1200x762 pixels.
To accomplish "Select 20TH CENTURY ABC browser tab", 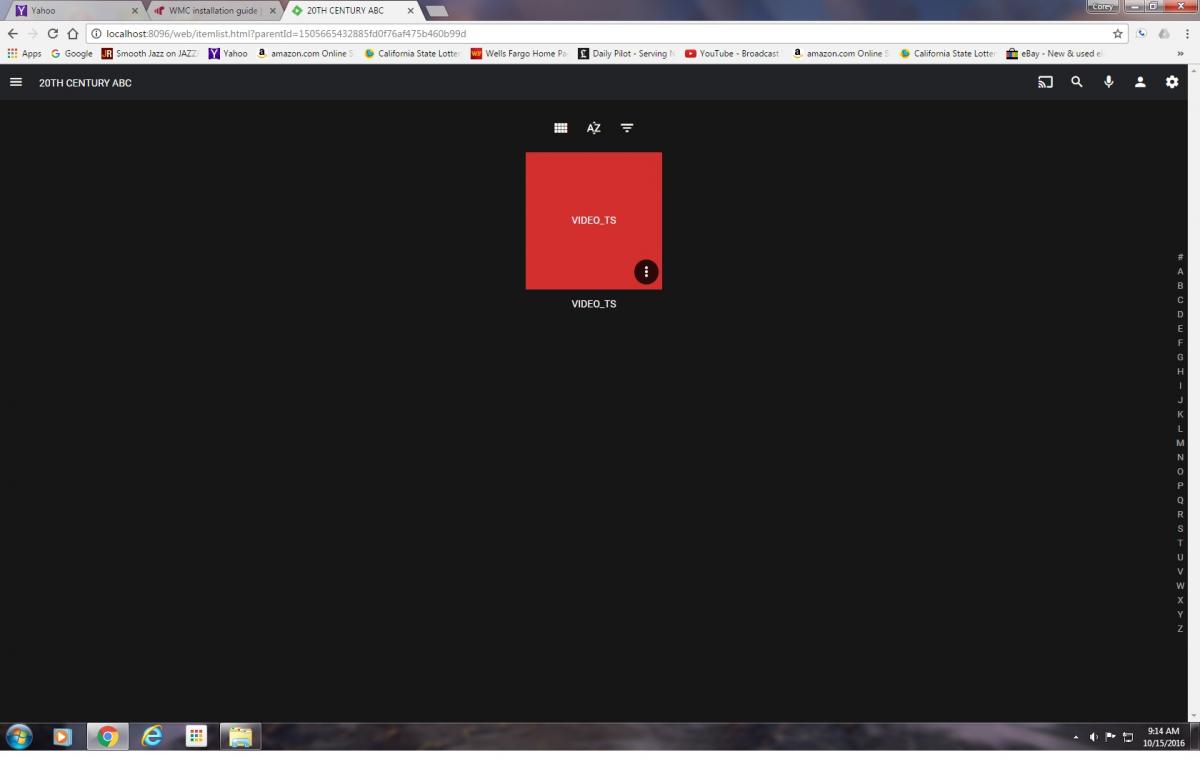I will 353,10.
